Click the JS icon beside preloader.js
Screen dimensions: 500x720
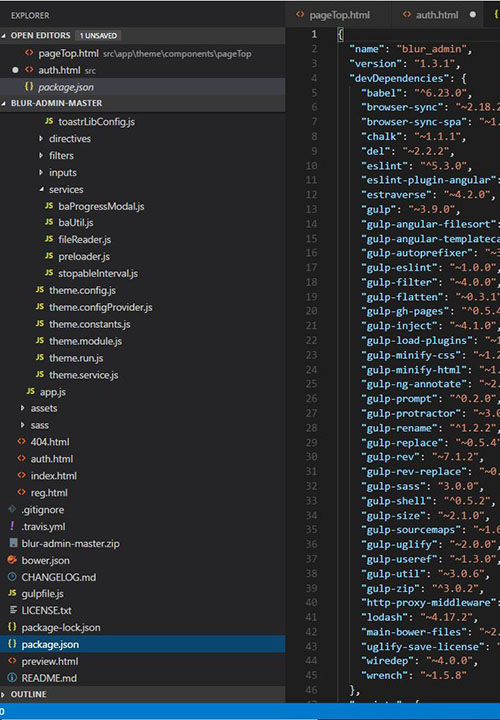point(49,256)
